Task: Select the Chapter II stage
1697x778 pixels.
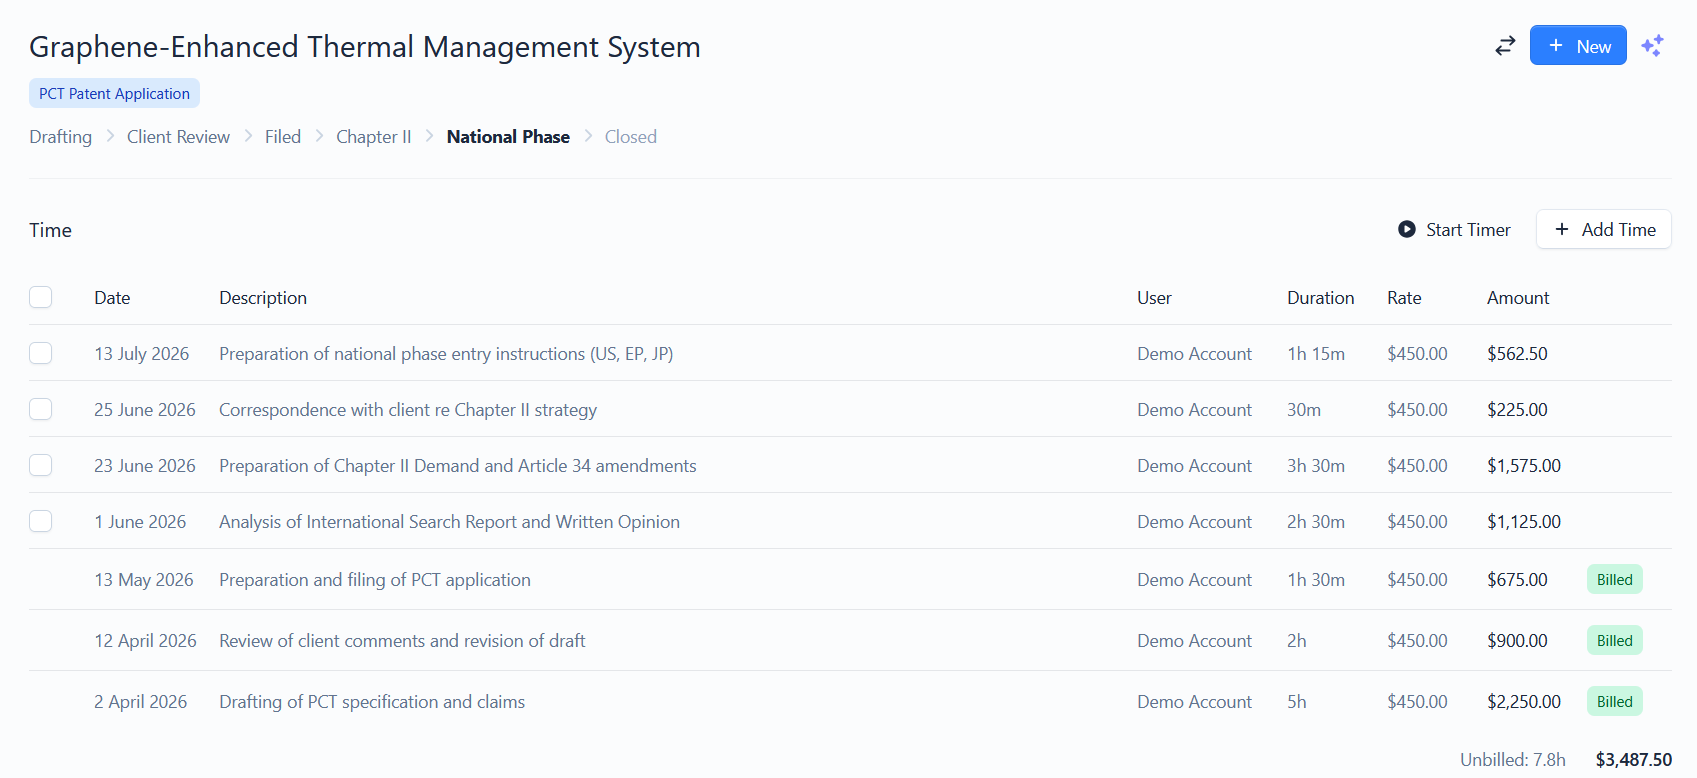Action: [x=374, y=137]
